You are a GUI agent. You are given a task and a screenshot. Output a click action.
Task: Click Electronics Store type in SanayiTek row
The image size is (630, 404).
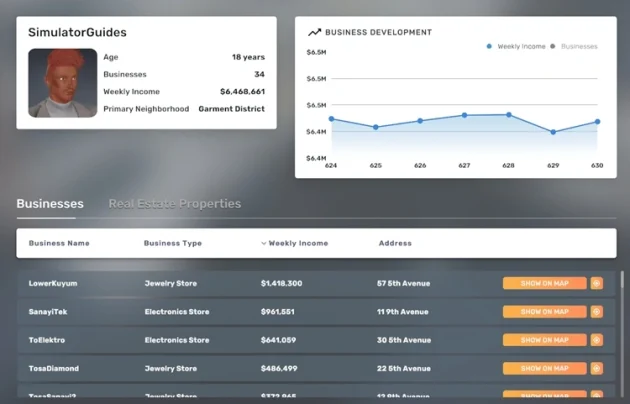point(177,312)
